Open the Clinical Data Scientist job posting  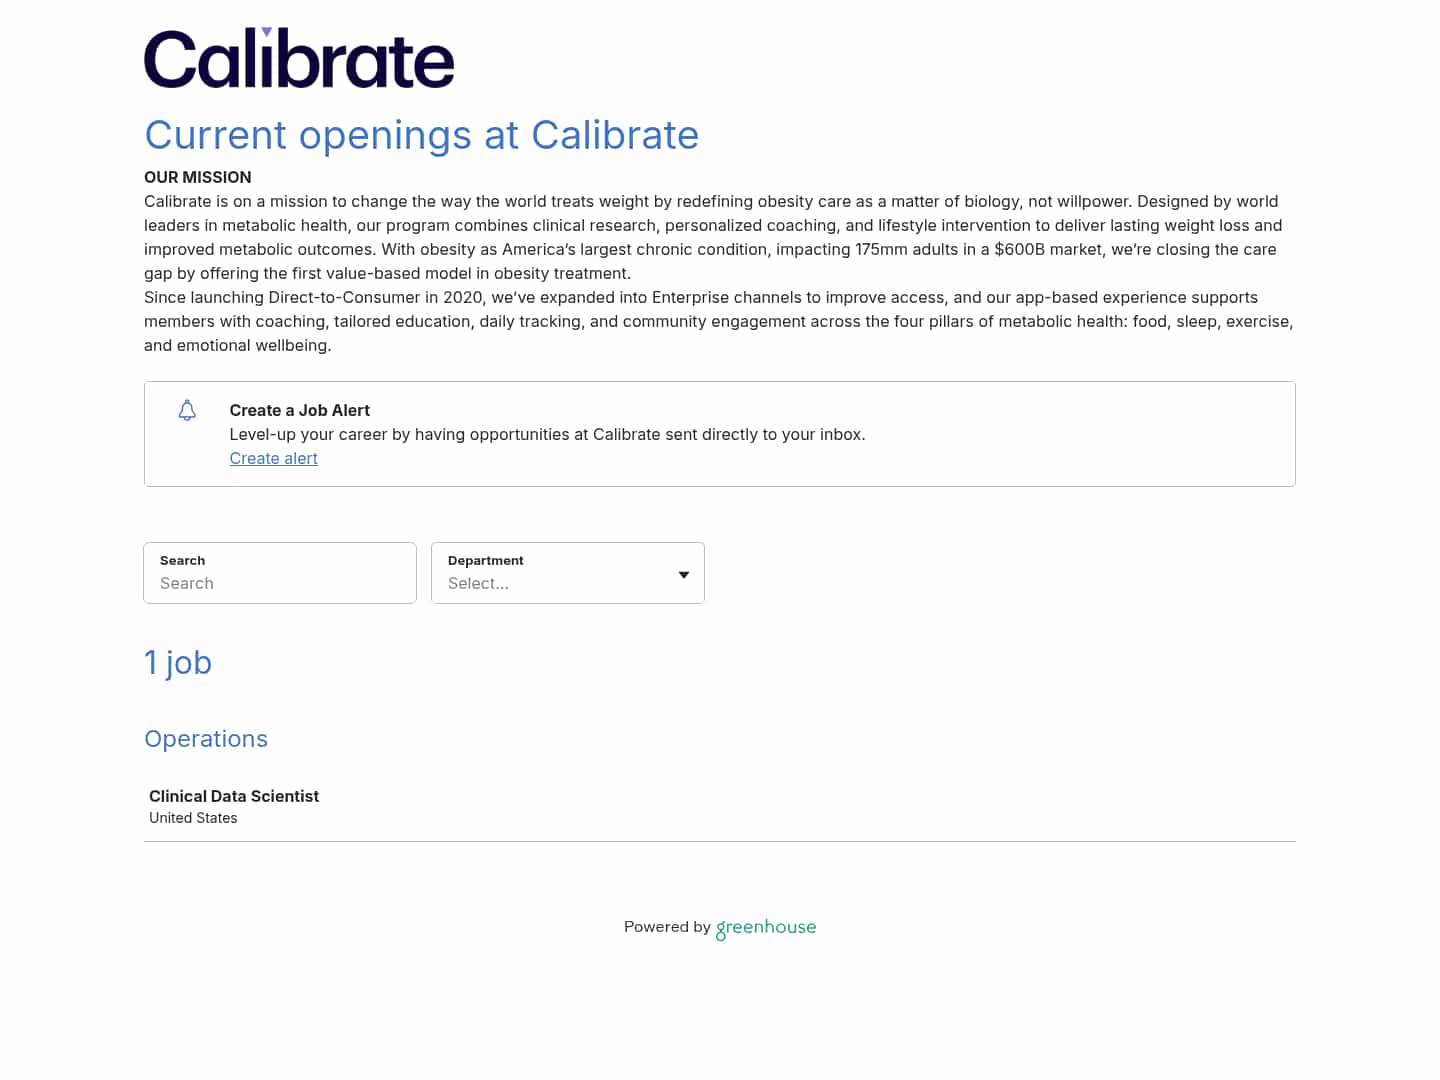(x=233, y=796)
